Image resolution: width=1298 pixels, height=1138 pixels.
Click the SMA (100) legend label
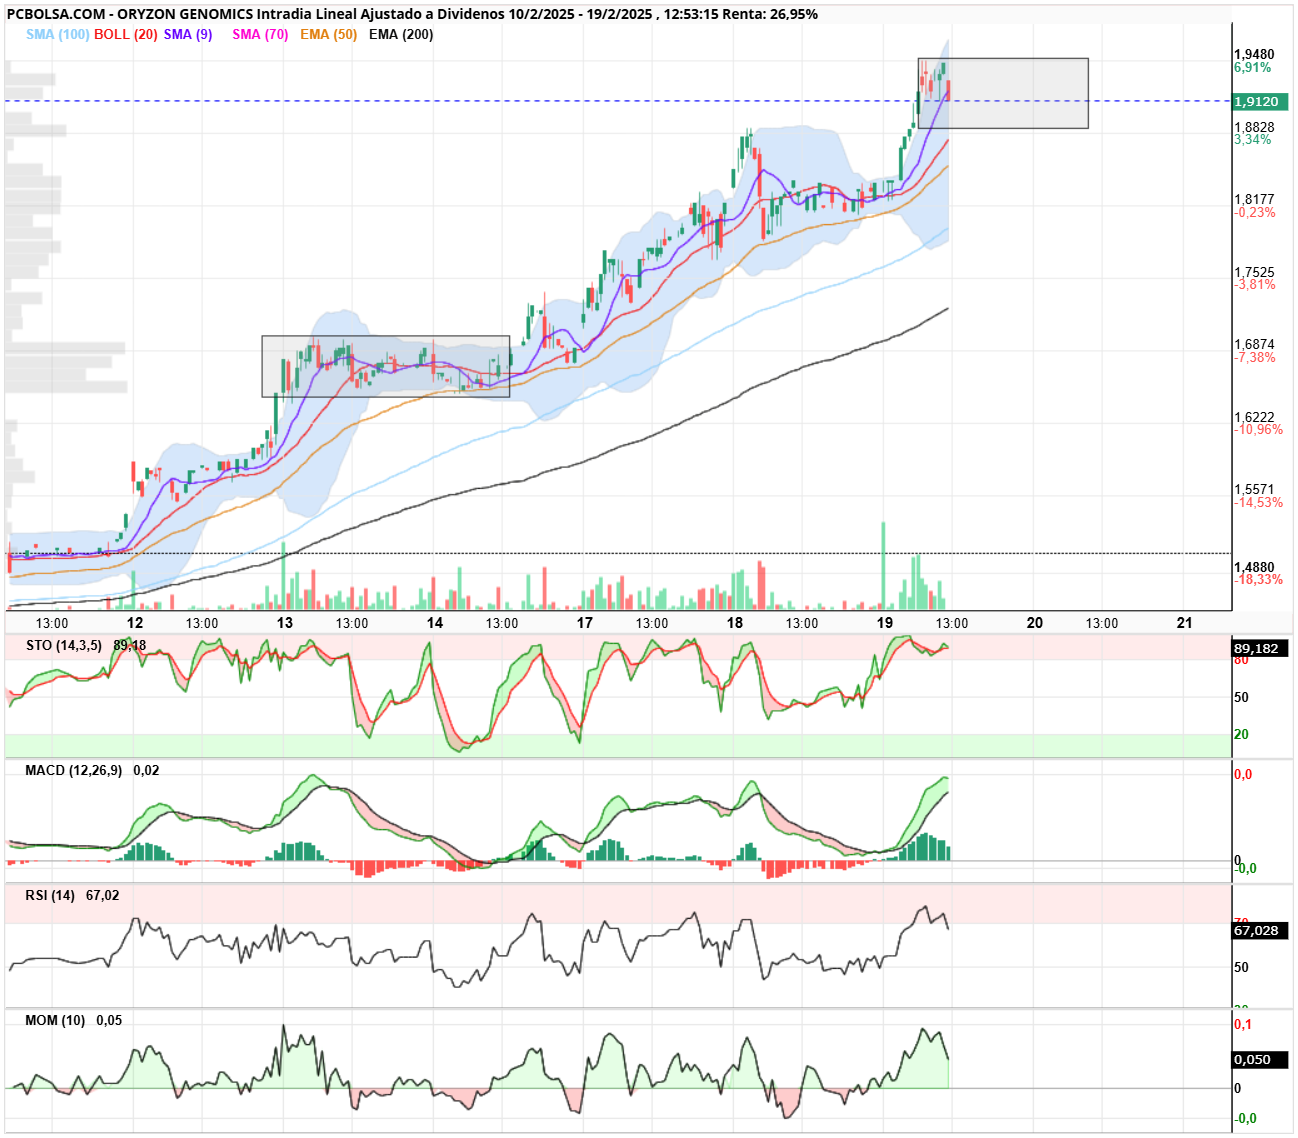click(58, 34)
